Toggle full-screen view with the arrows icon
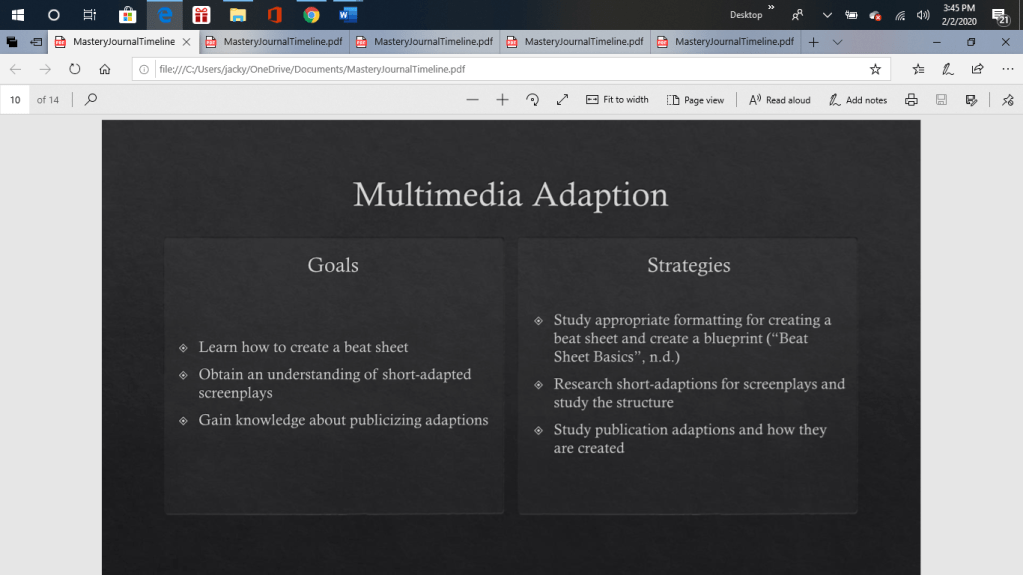Screen dimensions: 1023x575 coord(562,100)
